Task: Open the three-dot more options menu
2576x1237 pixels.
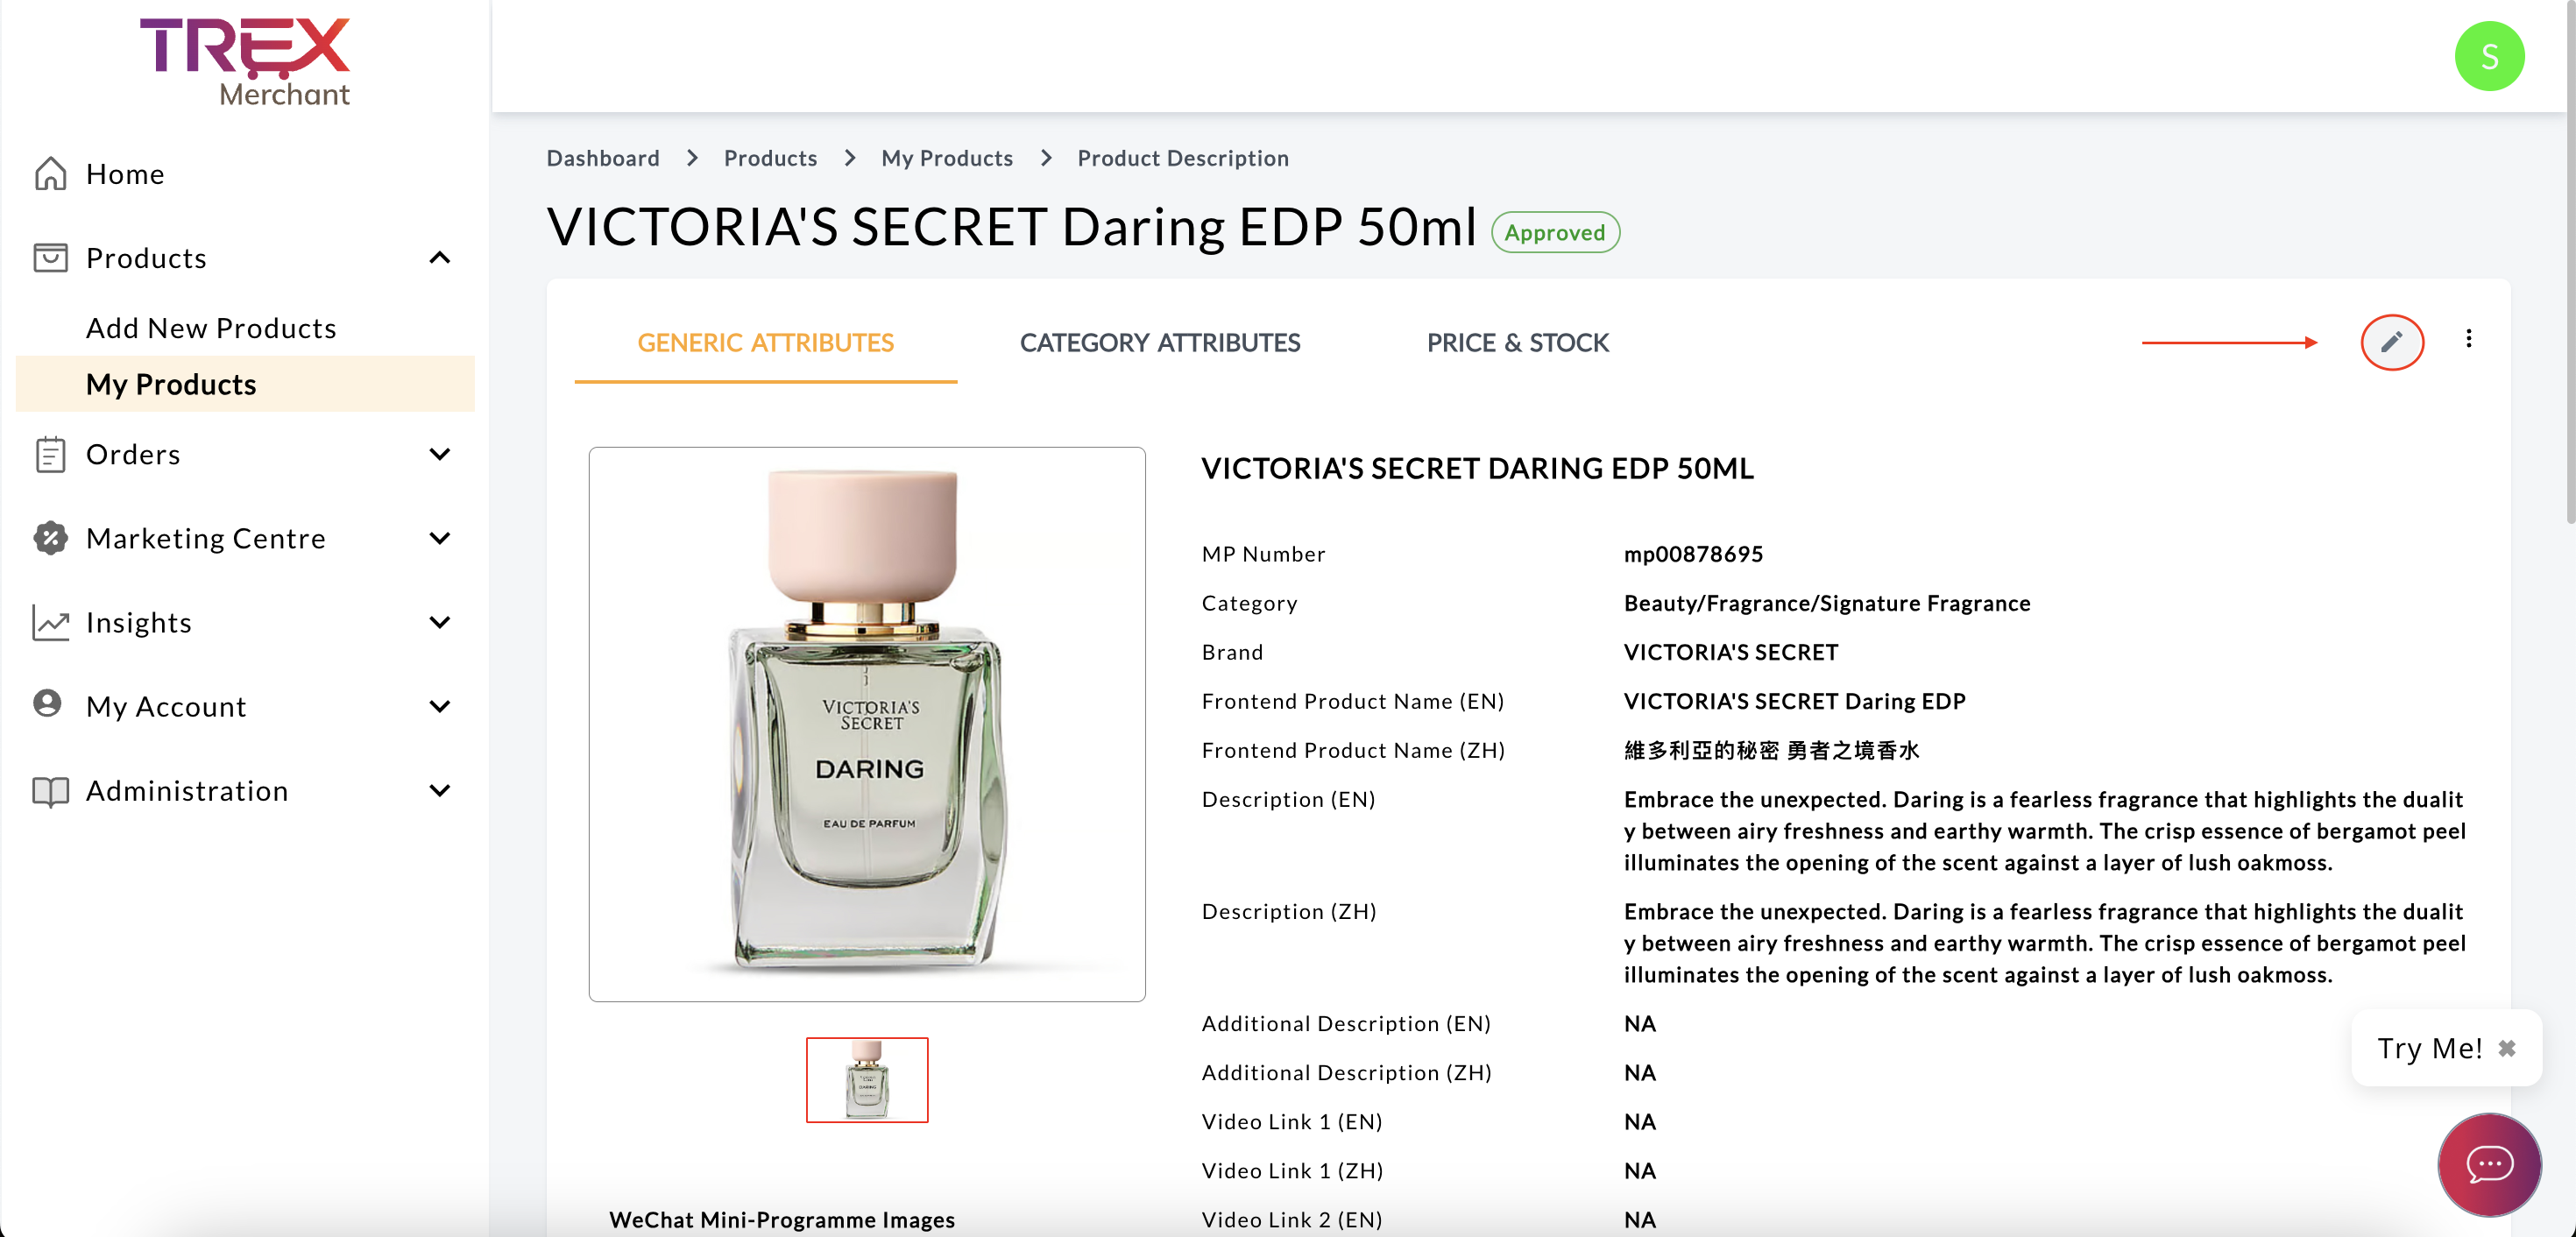Action: tap(2468, 339)
